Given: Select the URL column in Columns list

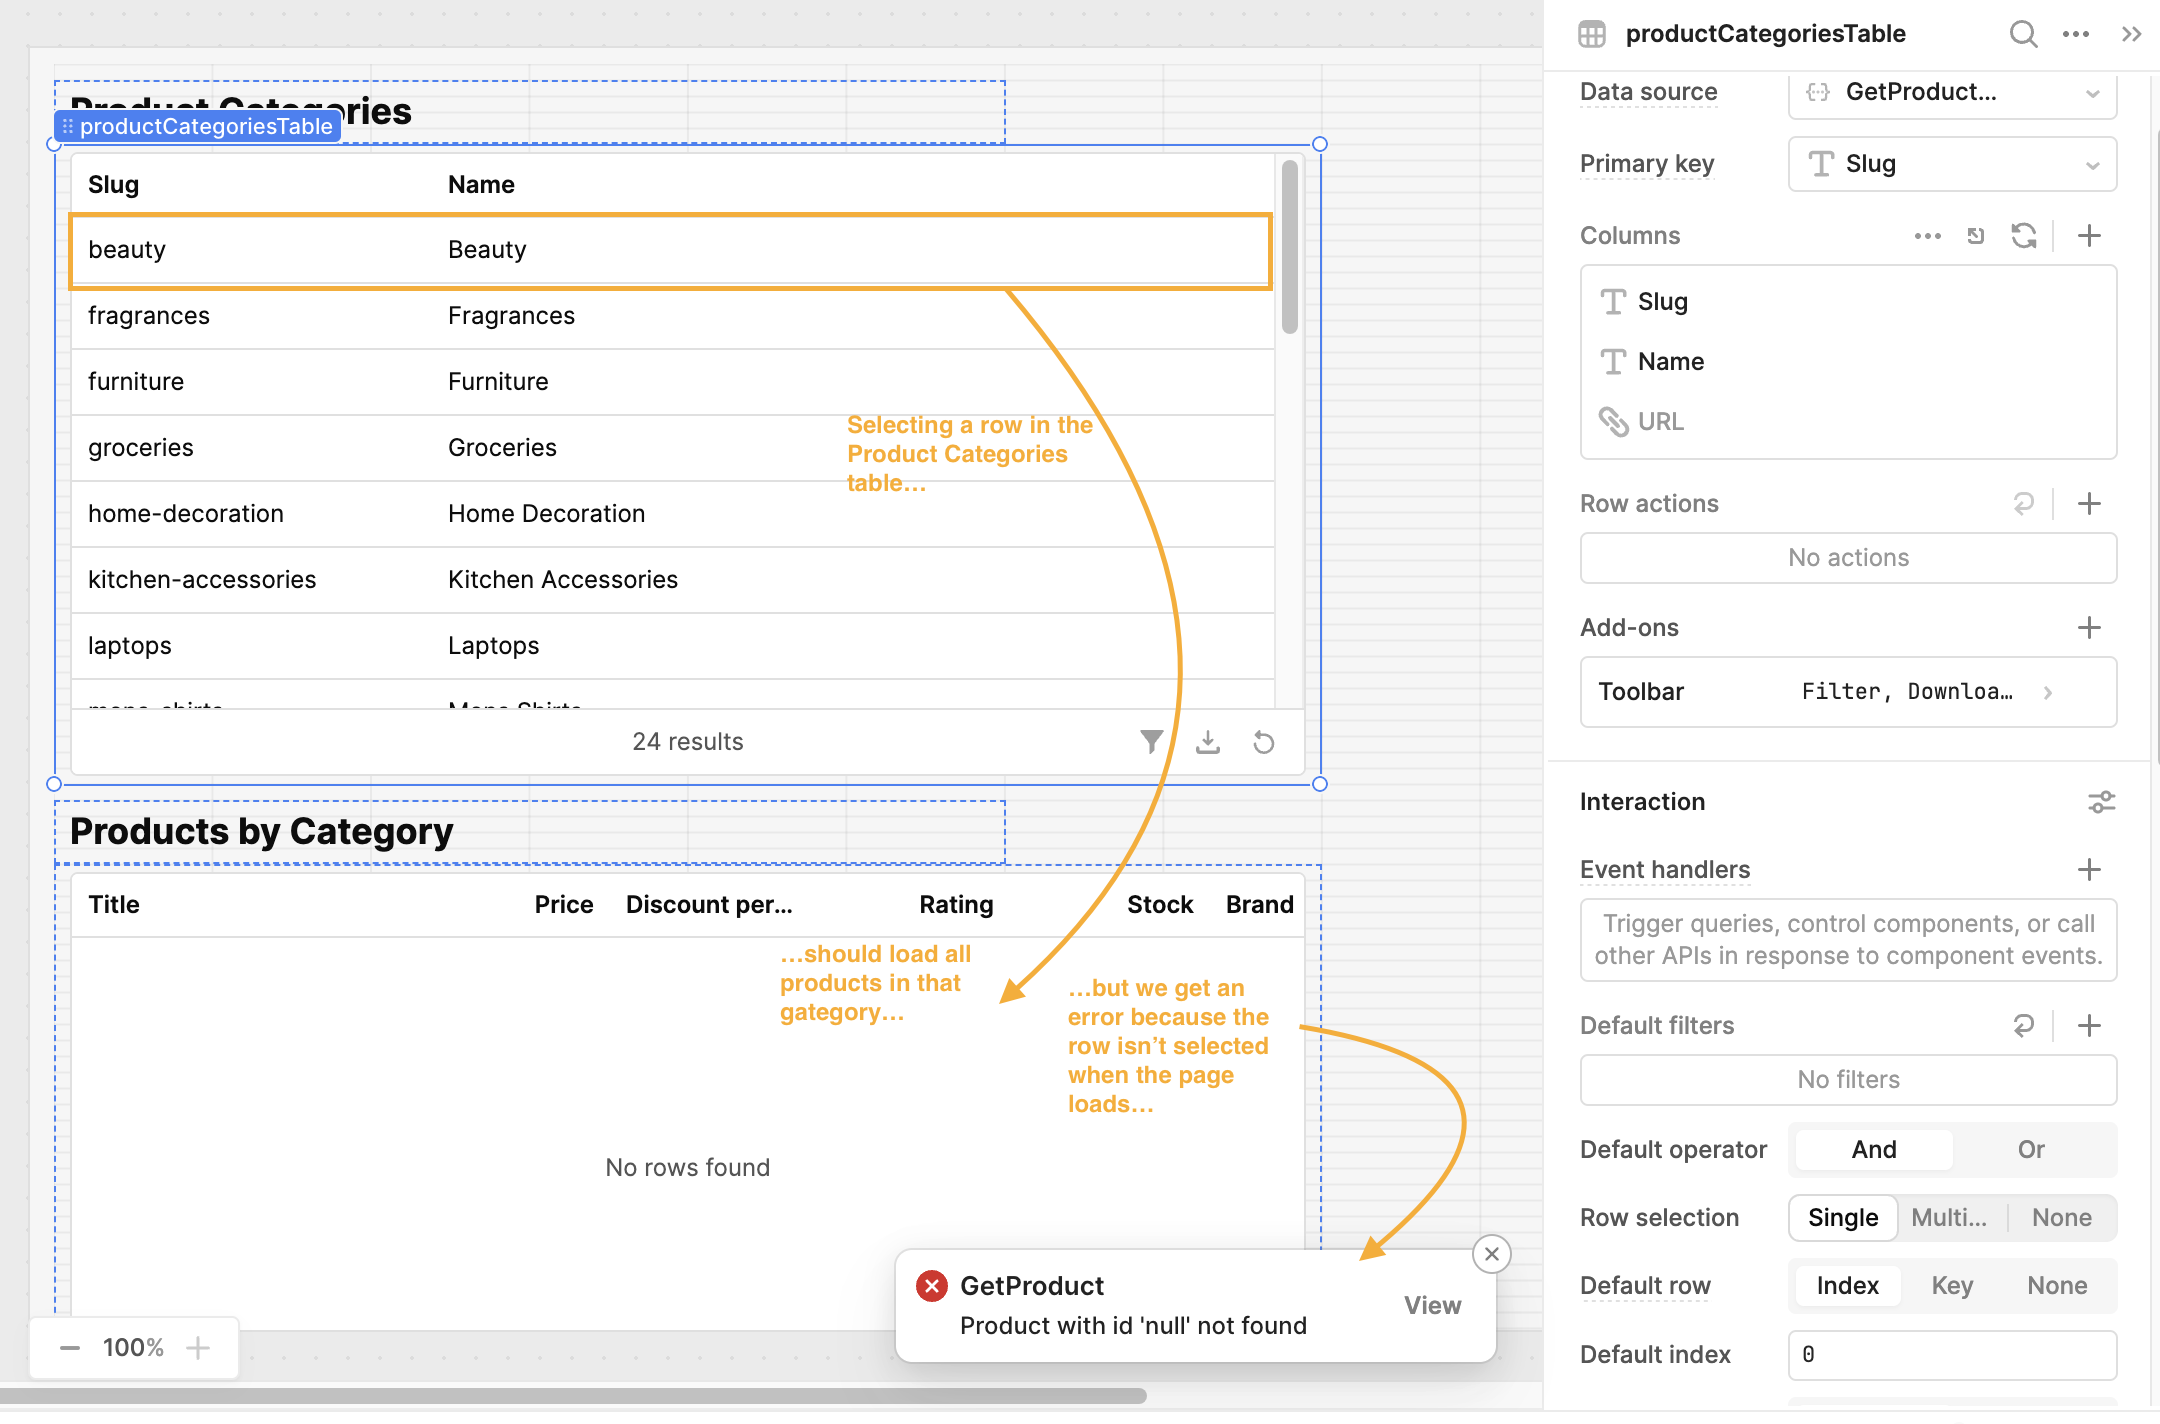Looking at the screenshot, I should [x=1848, y=422].
